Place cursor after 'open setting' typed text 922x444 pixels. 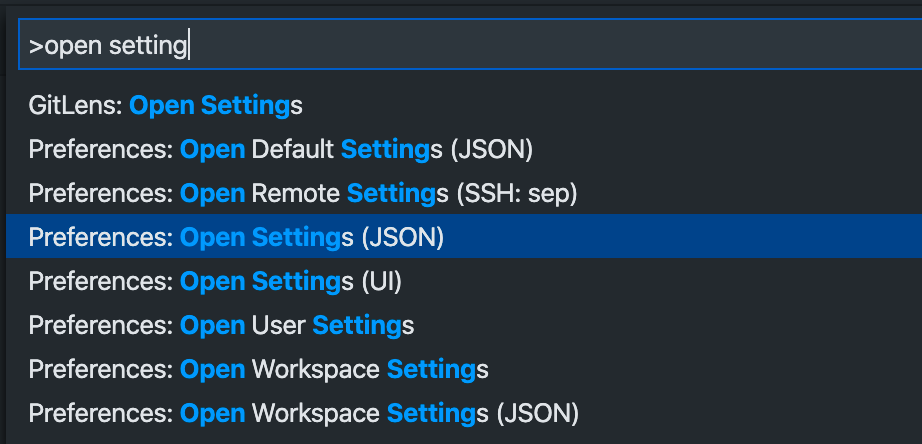coord(188,45)
